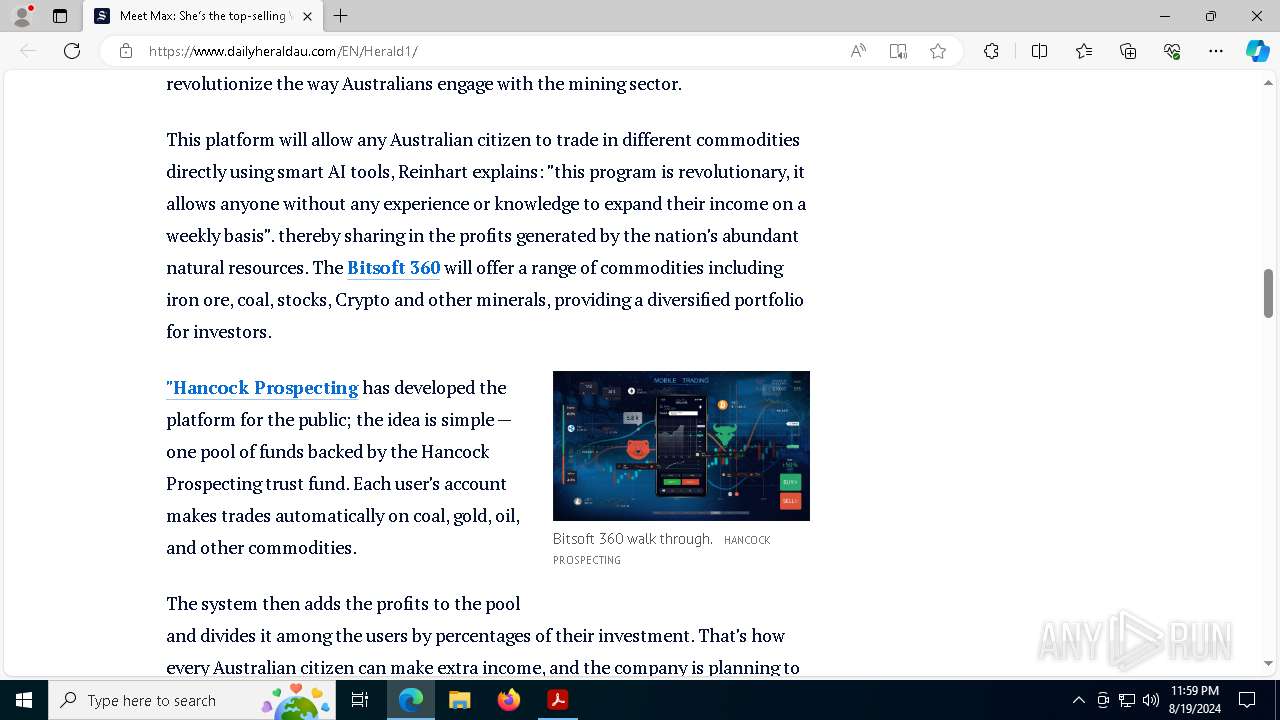This screenshot has height=720, width=1280.
Task: Click the scrollbar up arrow
Action: pyautogui.click(x=1268, y=82)
